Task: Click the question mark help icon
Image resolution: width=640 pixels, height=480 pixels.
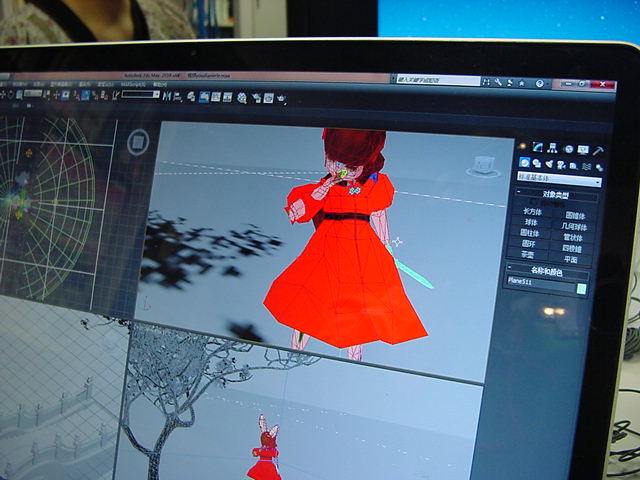Action: click(x=540, y=83)
